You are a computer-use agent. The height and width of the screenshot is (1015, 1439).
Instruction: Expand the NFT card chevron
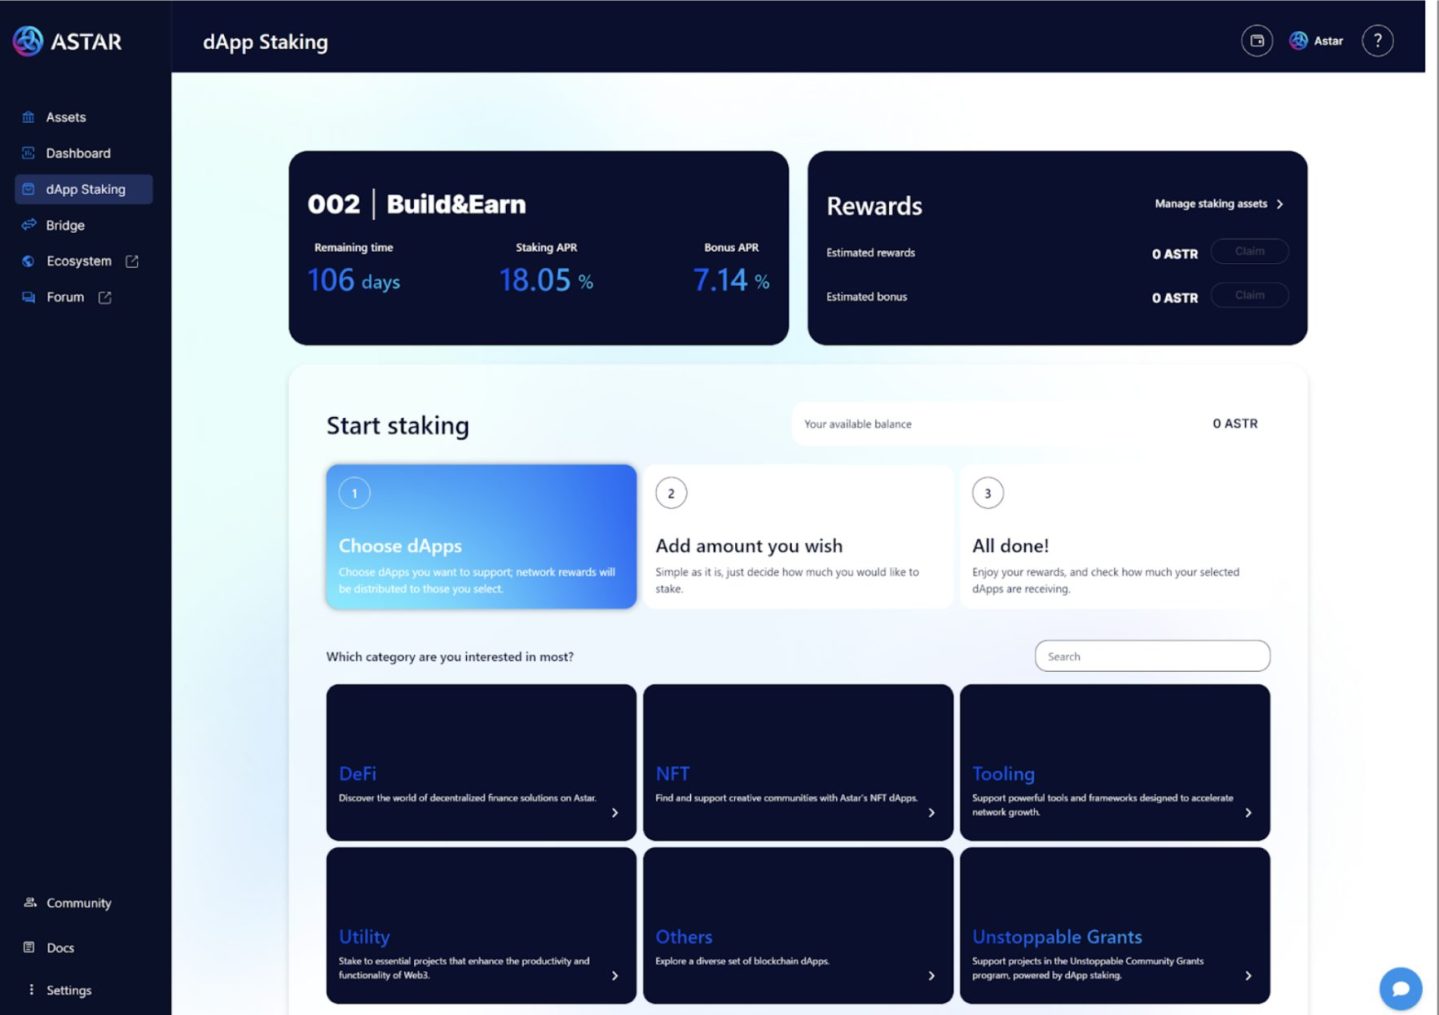pos(932,813)
